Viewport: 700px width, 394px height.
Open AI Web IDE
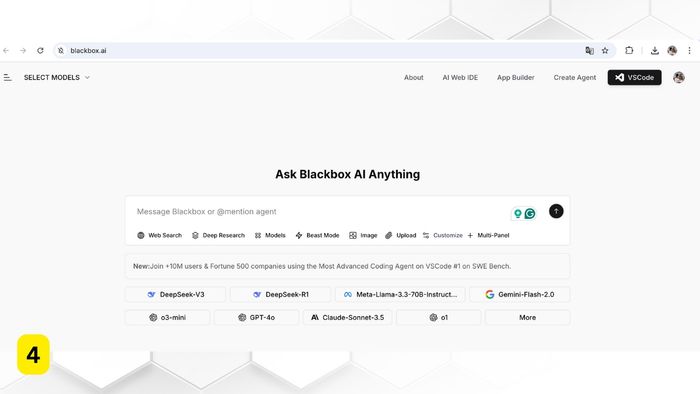pos(460,77)
